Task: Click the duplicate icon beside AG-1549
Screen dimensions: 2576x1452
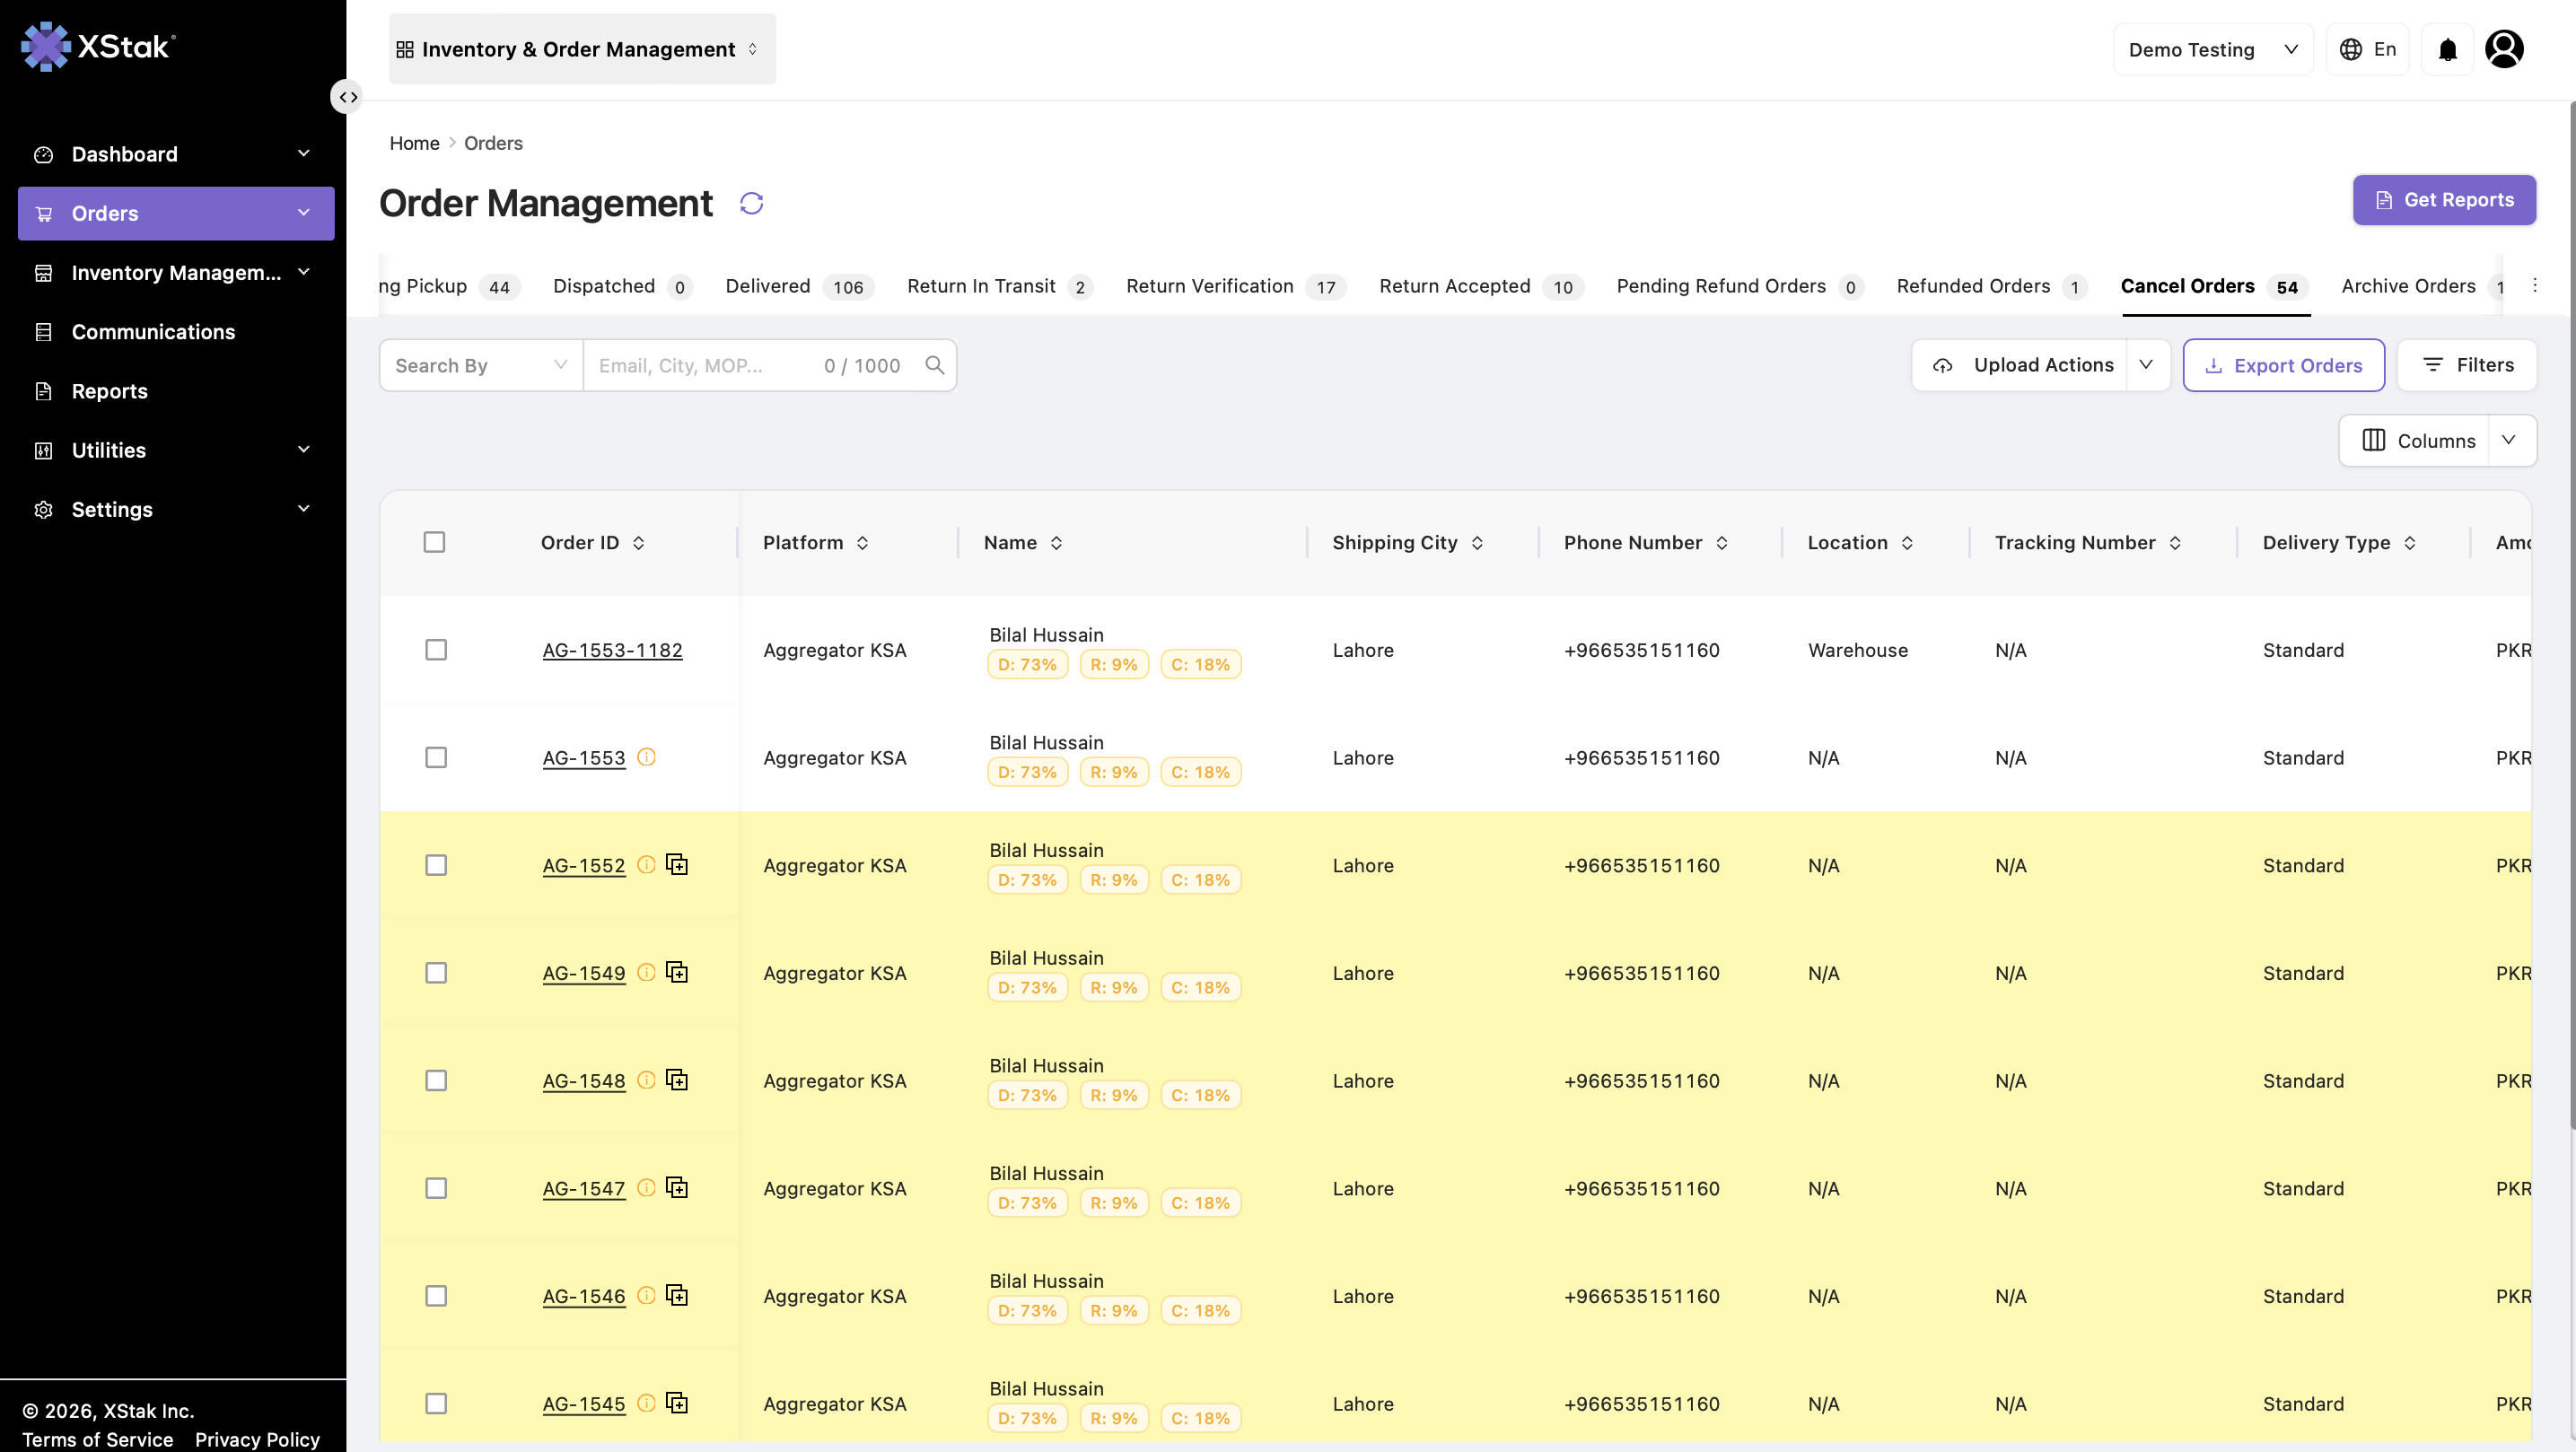Action: (677, 972)
